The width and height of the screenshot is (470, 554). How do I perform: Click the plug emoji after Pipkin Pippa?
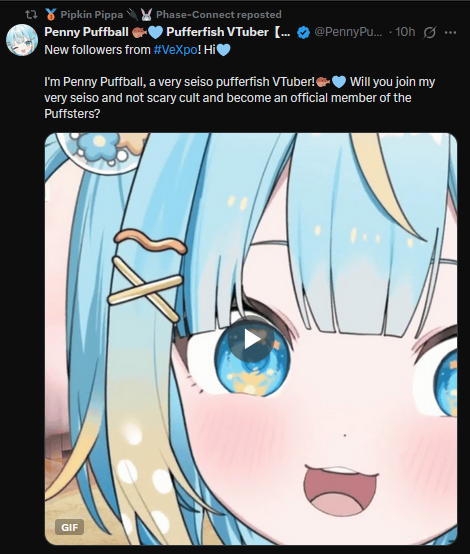coord(132,14)
